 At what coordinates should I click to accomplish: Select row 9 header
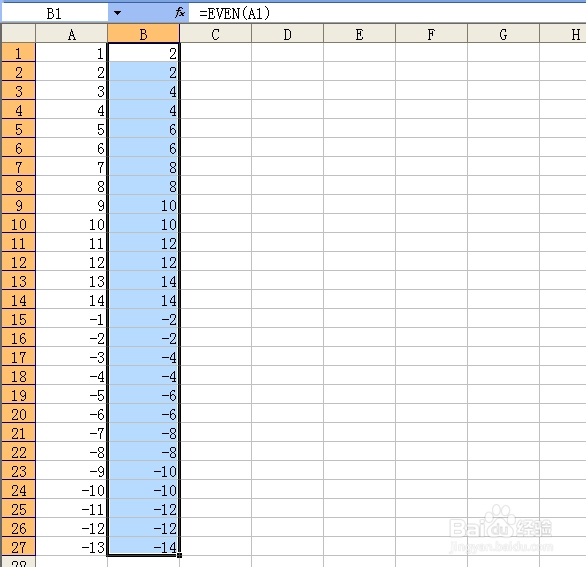[x=18, y=204]
